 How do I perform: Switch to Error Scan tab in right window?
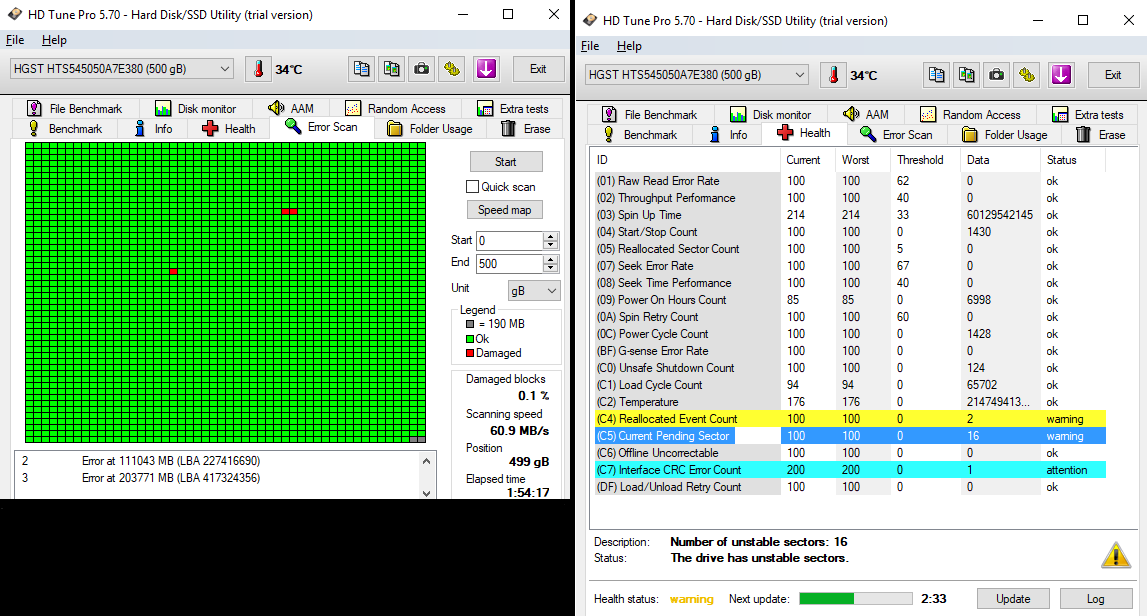coord(897,135)
